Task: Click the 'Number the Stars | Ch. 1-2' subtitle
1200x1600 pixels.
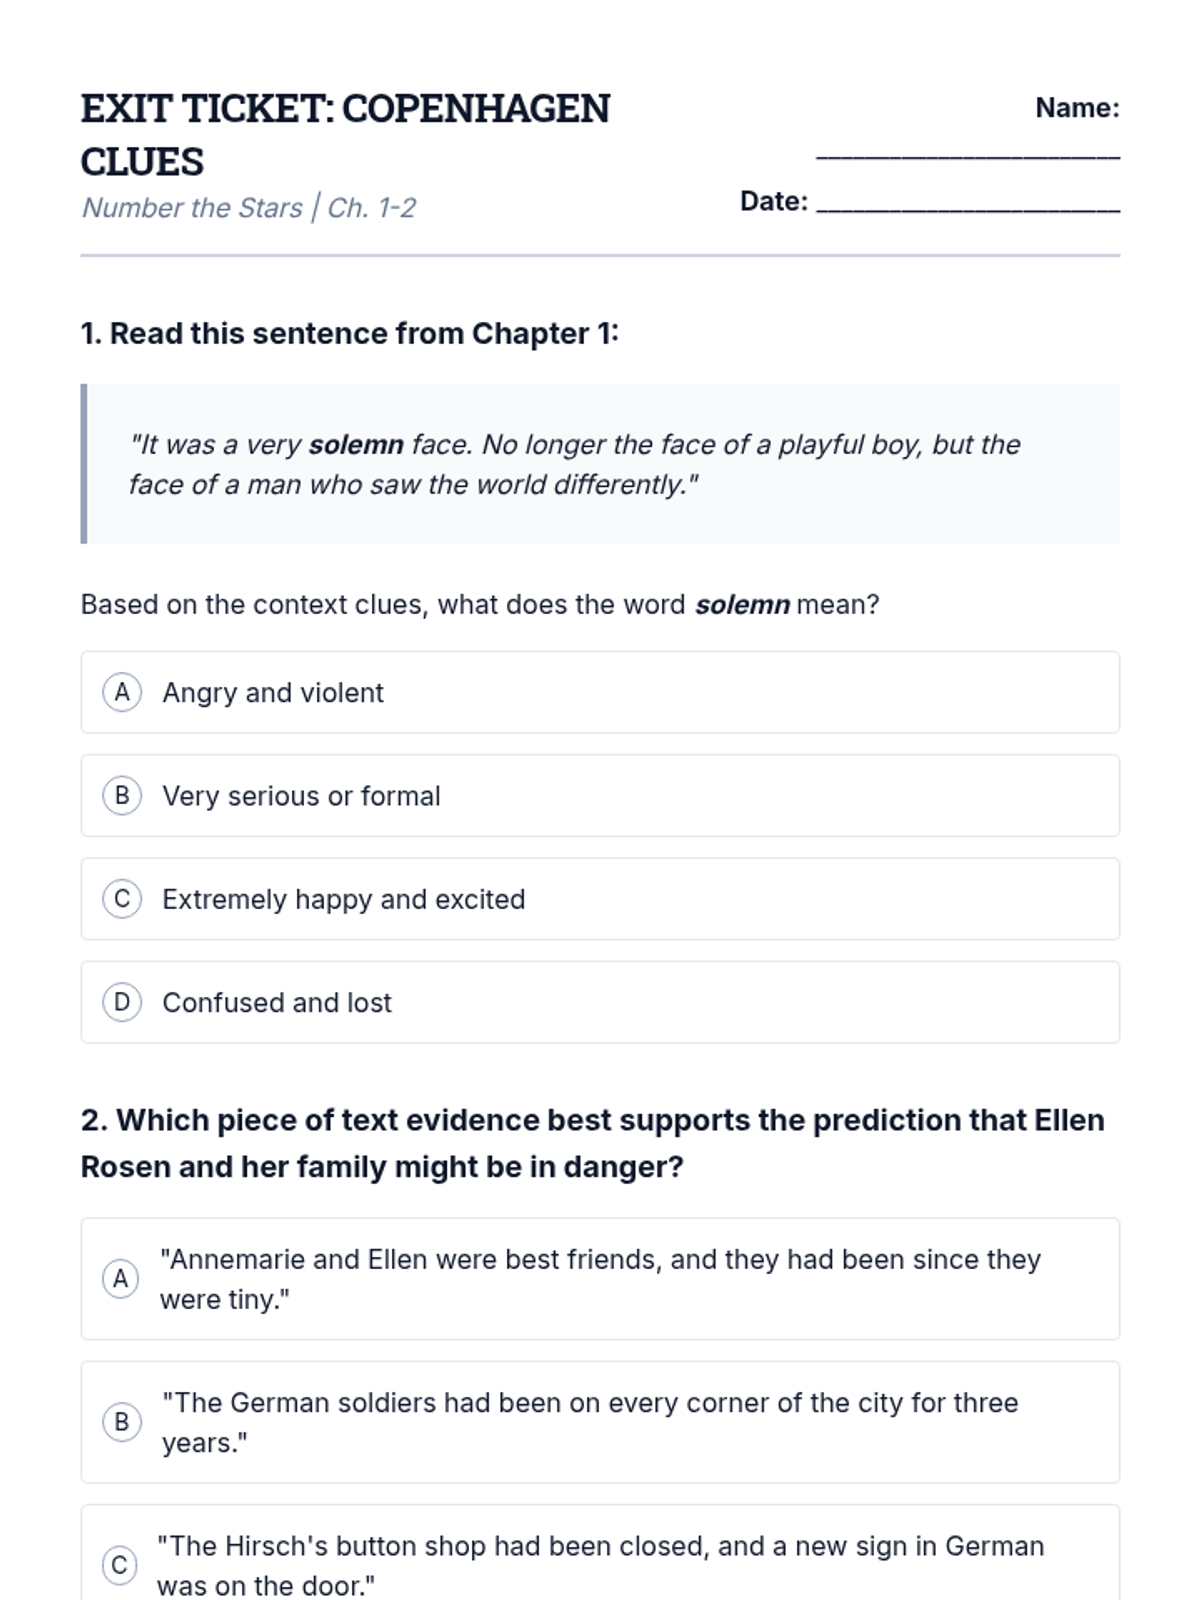Action: coord(249,208)
